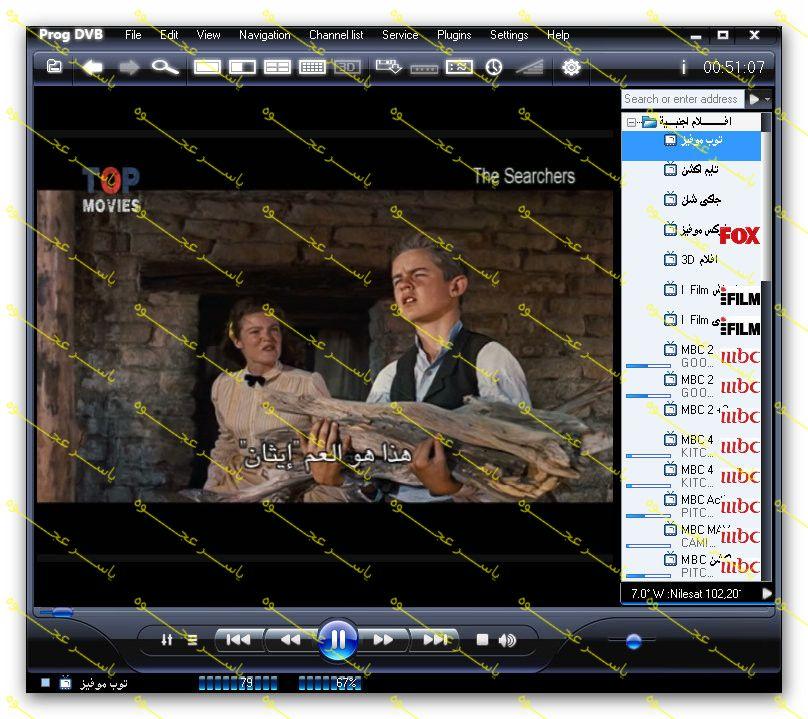The height and width of the screenshot is (719, 808).
Task: Open the scheduler clock icon
Action: click(x=494, y=67)
